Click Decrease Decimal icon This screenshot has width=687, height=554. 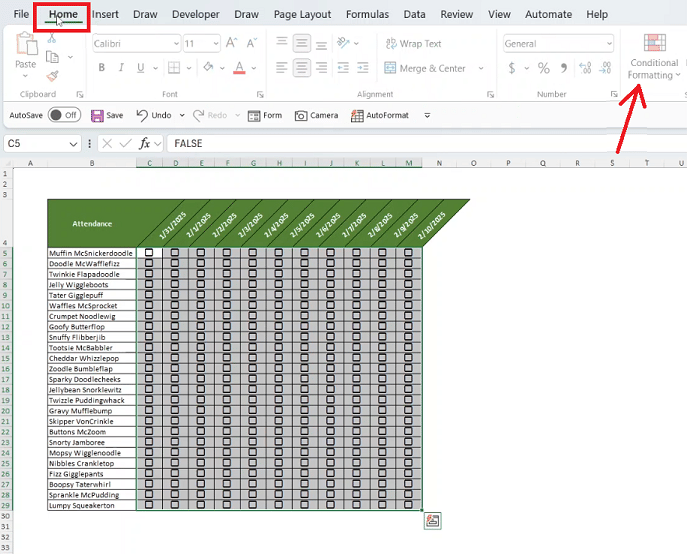(x=605, y=68)
